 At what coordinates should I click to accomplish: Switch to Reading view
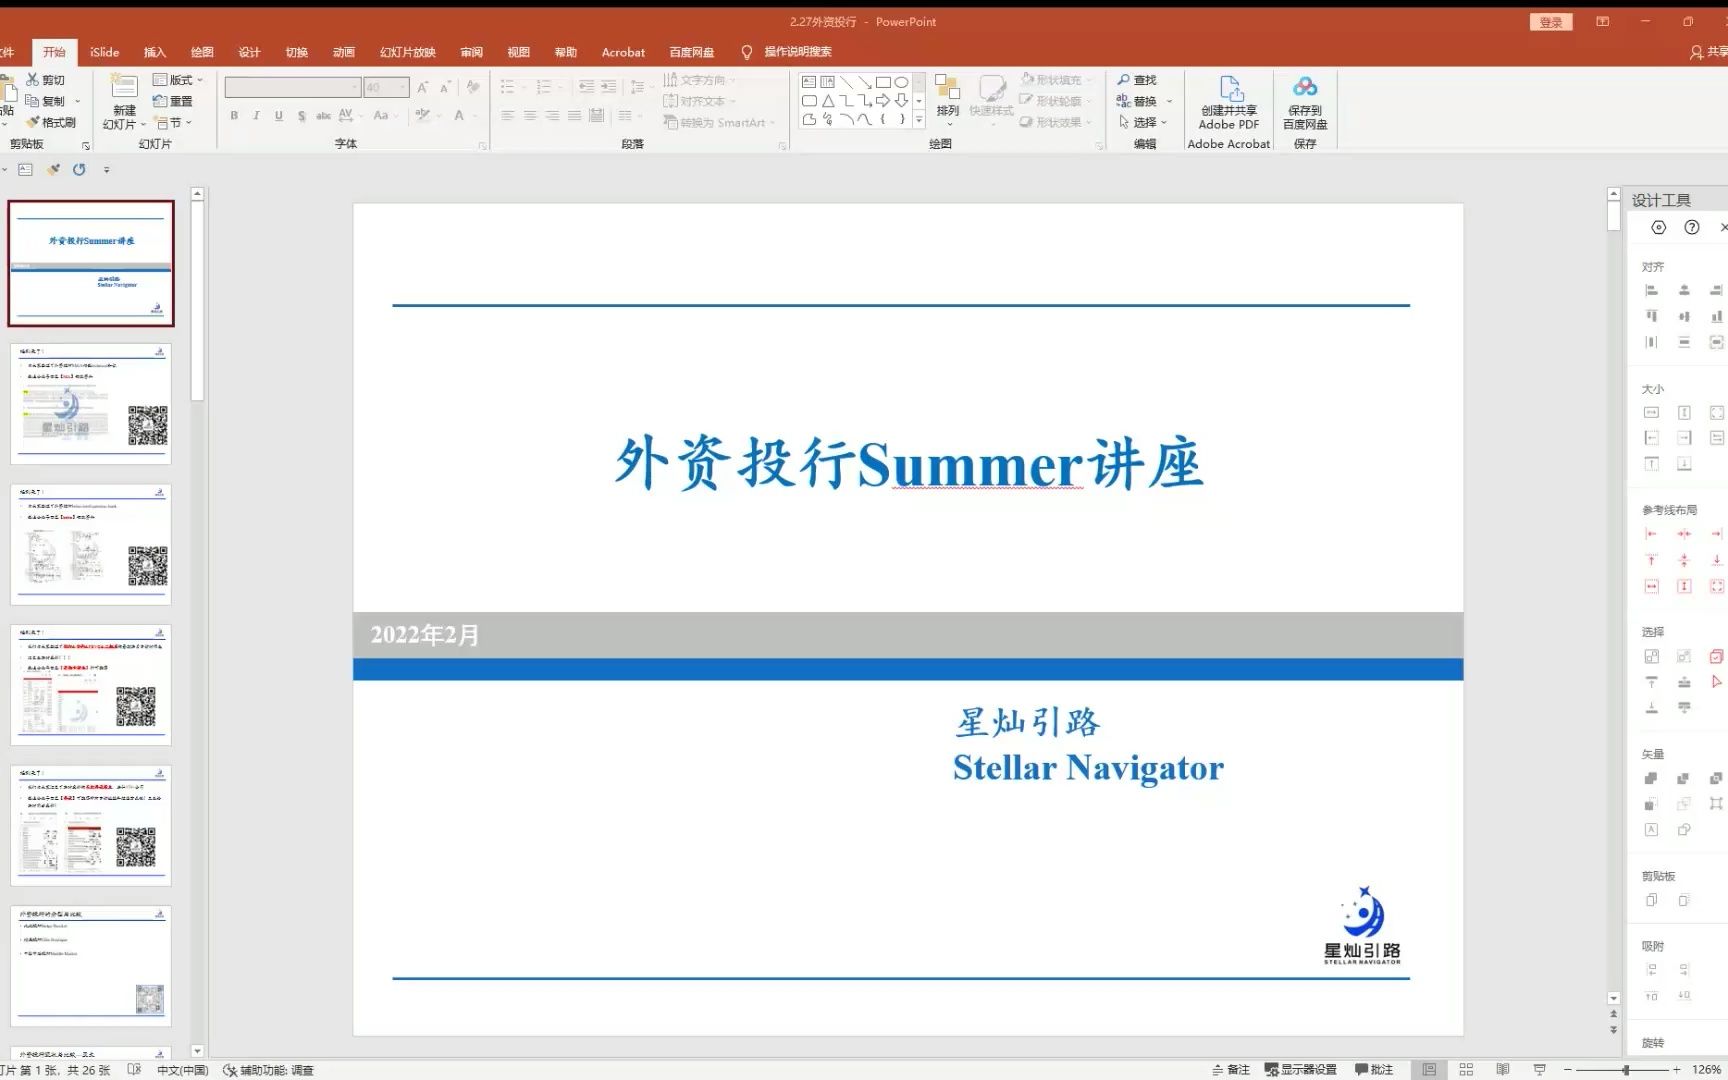coord(1502,1070)
